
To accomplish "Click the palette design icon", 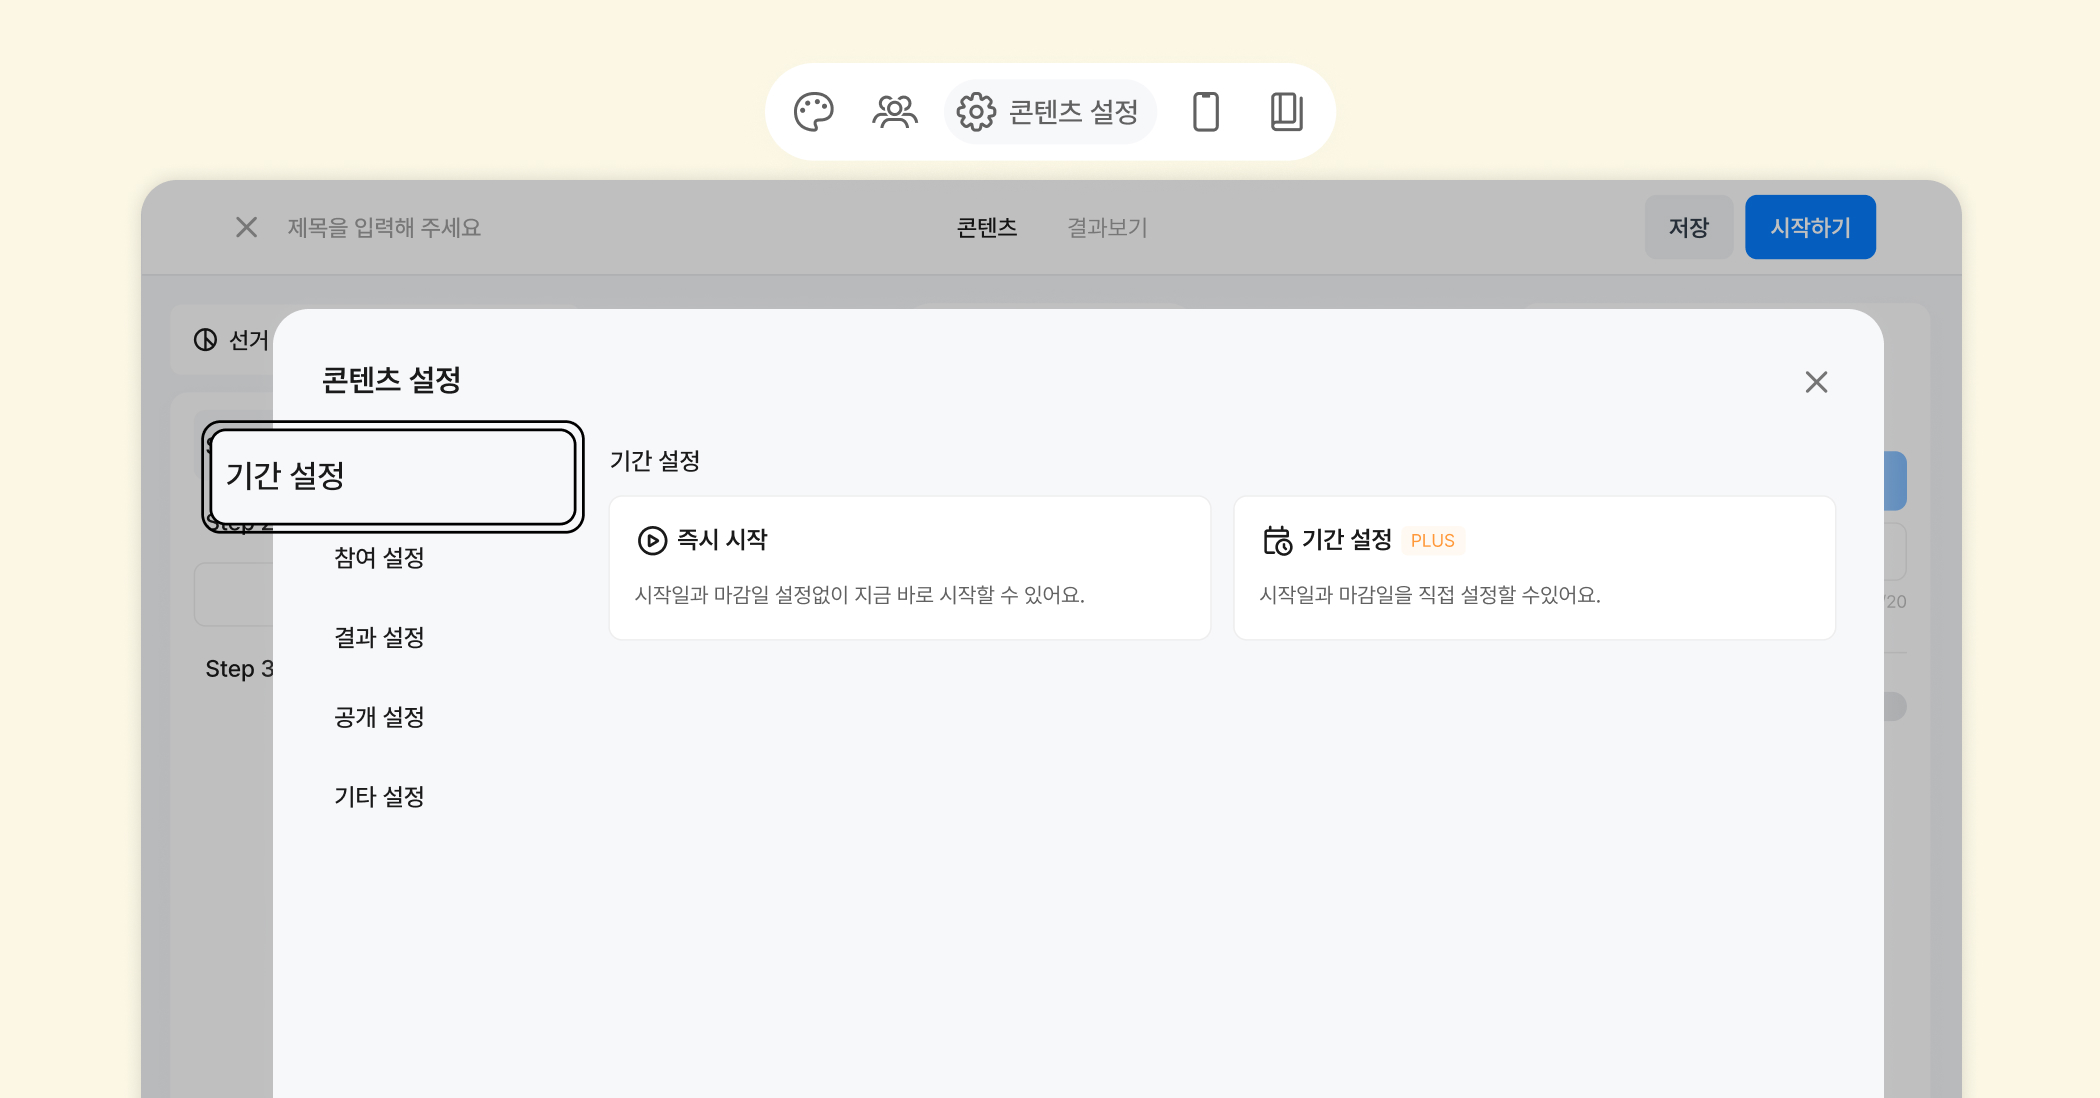I will (x=813, y=112).
